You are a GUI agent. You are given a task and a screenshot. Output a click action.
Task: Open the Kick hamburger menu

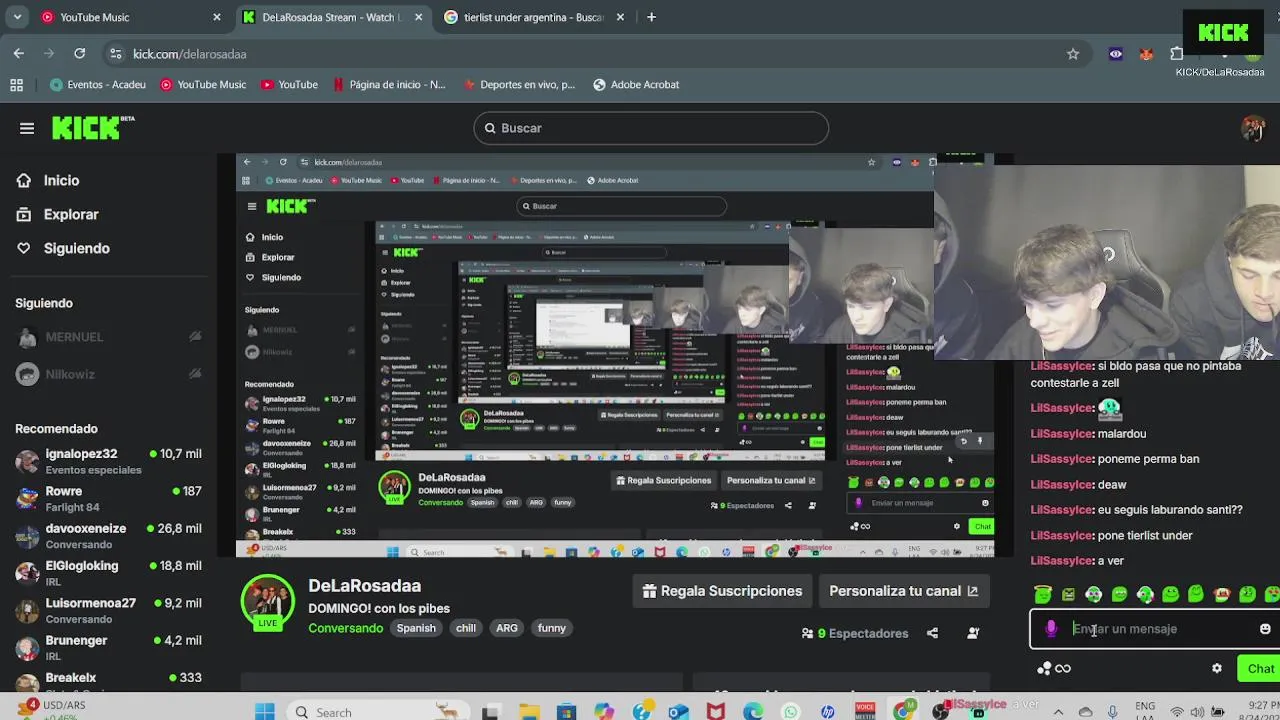pyautogui.click(x=27, y=128)
